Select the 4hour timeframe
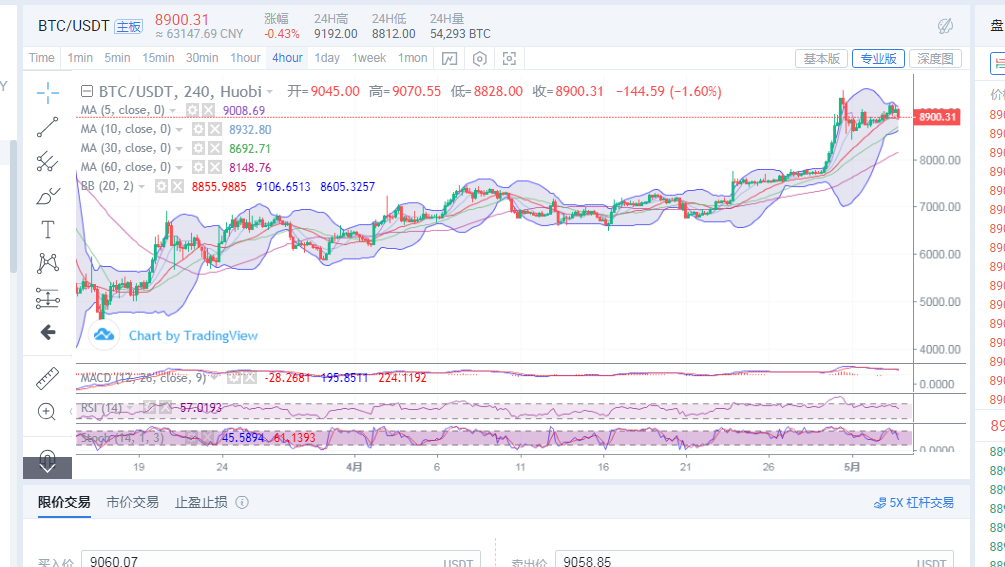Image resolution: width=1005 pixels, height=567 pixels. click(x=287, y=58)
